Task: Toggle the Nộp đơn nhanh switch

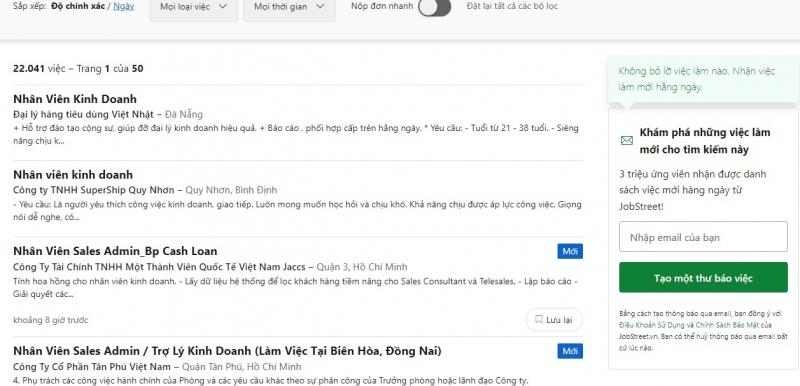Action: click(434, 7)
